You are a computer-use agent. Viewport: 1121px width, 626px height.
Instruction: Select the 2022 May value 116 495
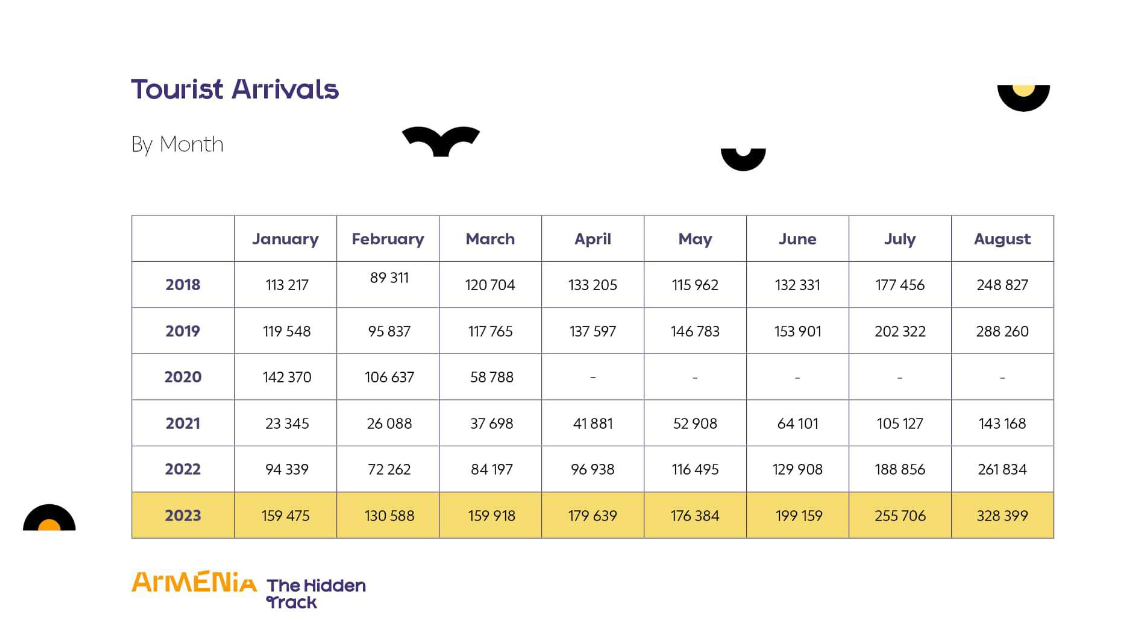click(695, 470)
